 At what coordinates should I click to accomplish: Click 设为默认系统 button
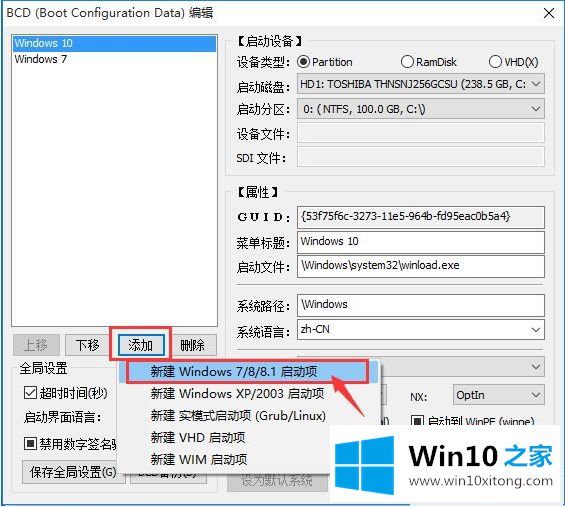[277, 481]
